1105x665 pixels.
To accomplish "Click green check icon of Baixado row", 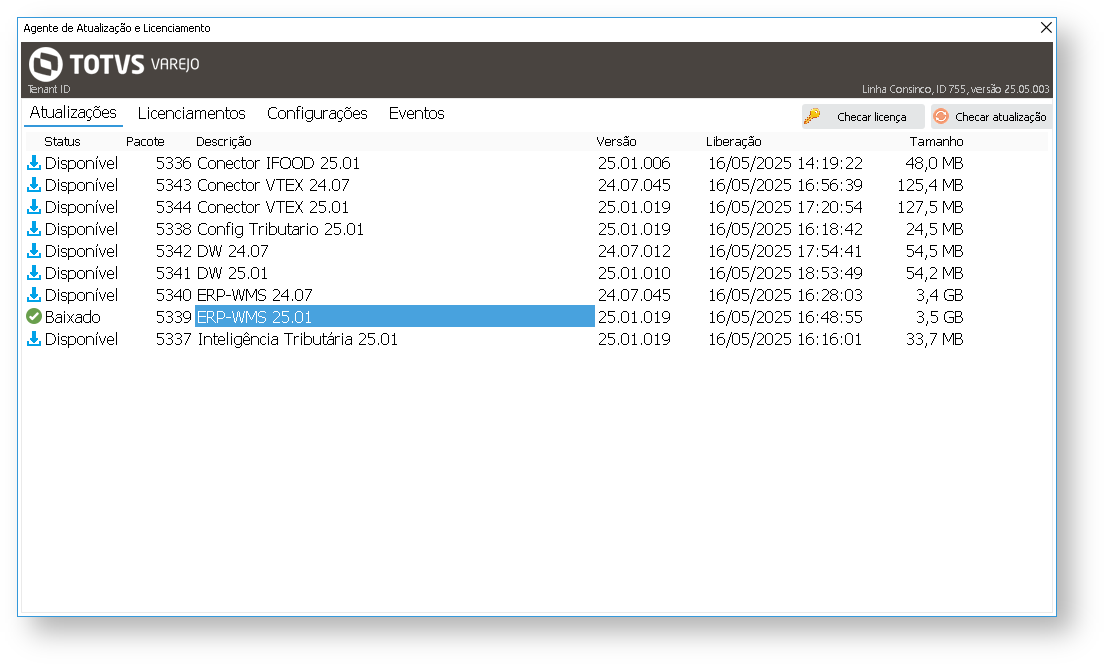I will pyautogui.click(x=33, y=317).
